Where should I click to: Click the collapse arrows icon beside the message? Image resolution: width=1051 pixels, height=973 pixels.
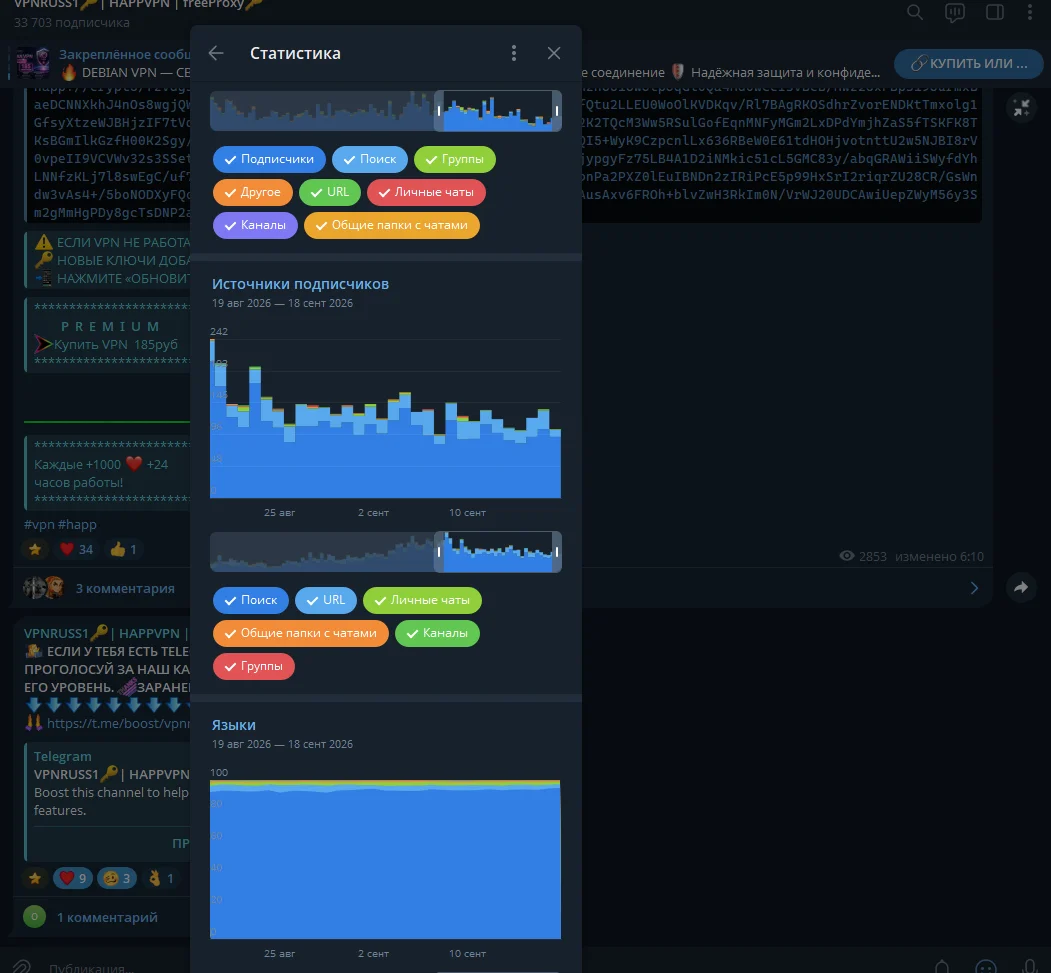tap(1022, 107)
